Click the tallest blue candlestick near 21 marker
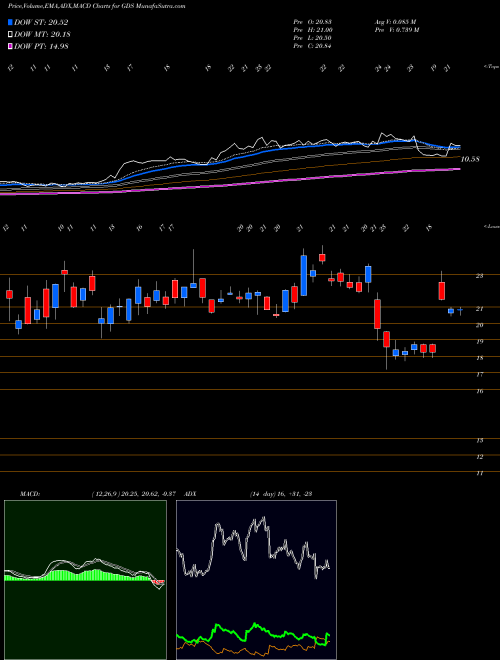The image size is (500, 660). click(303, 275)
